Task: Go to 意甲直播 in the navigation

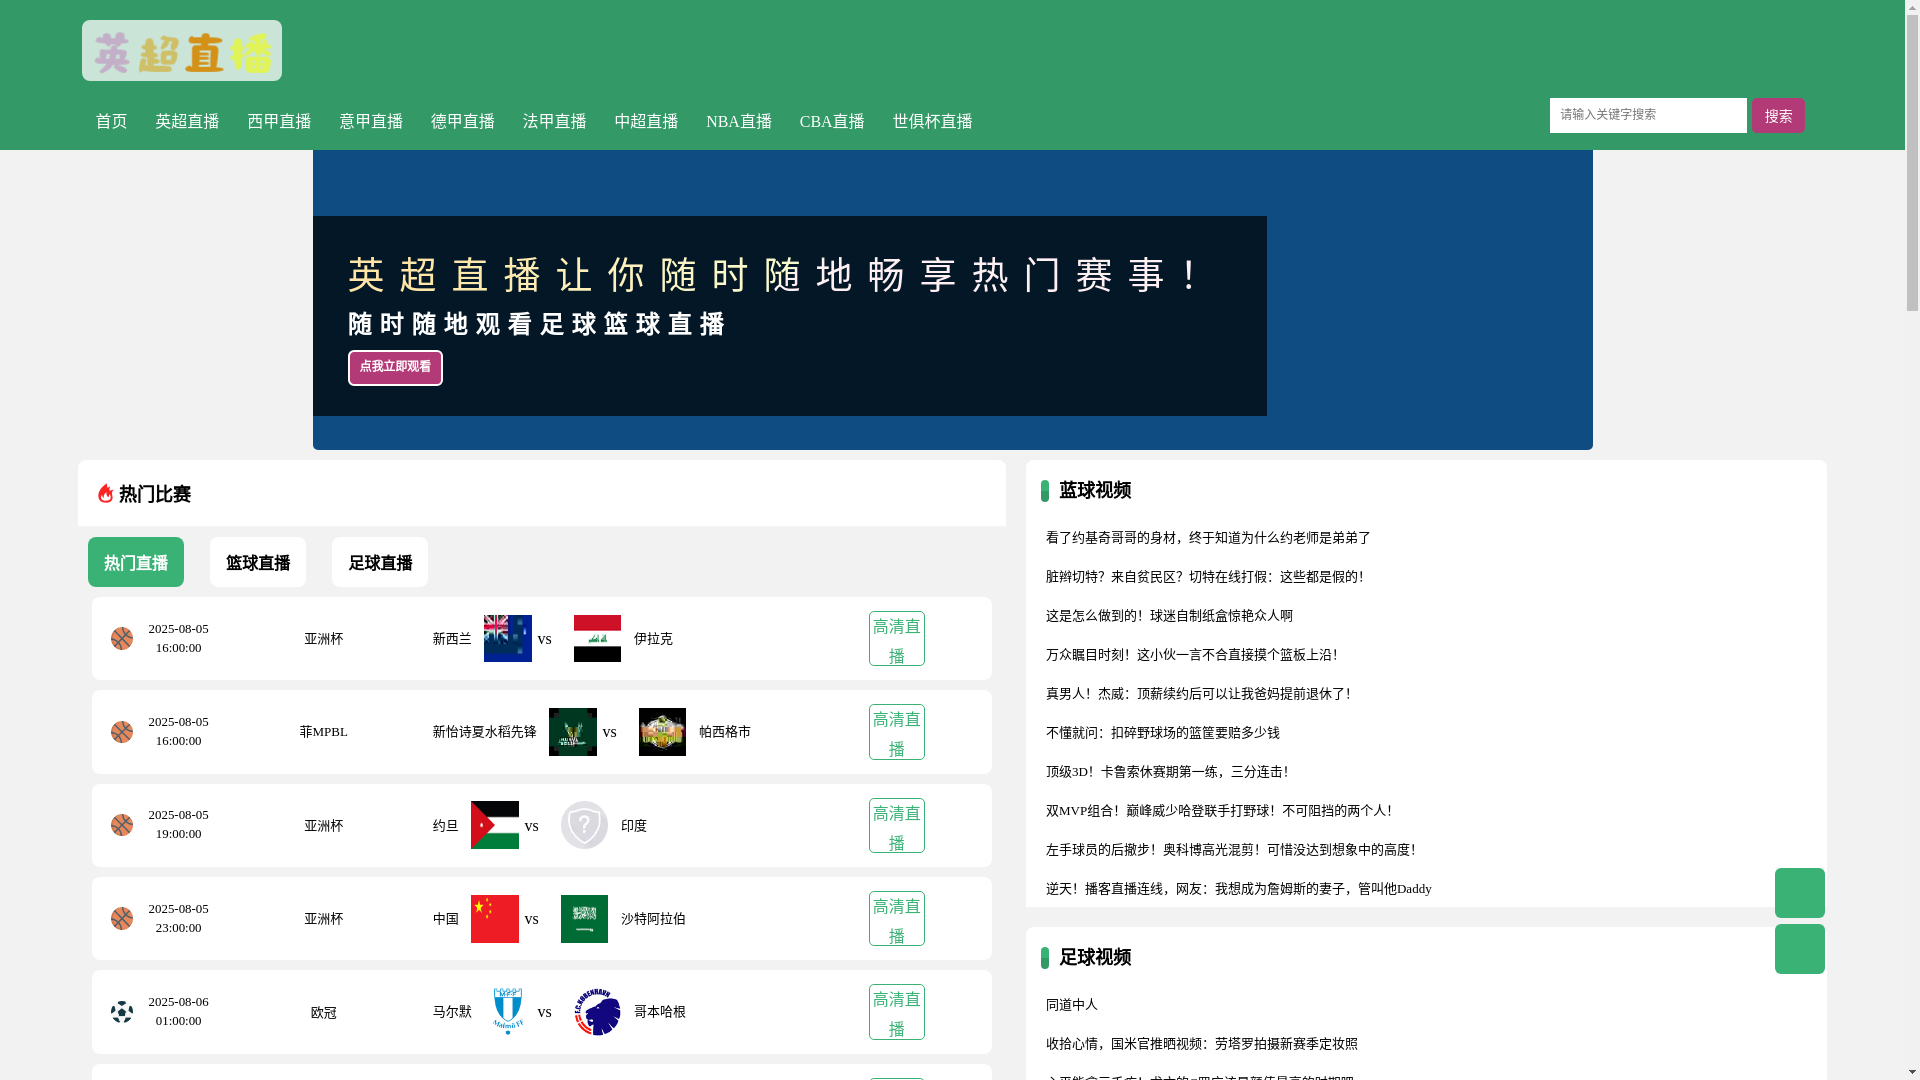Action: click(x=371, y=122)
